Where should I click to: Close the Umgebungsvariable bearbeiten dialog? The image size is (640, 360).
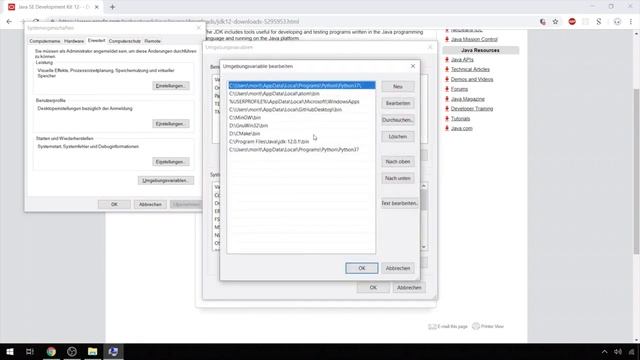[413, 66]
